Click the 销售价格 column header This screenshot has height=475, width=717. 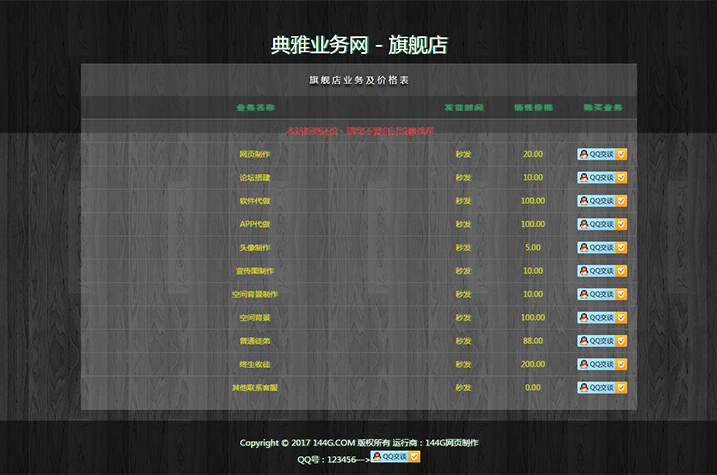click(x=533, y=107)
